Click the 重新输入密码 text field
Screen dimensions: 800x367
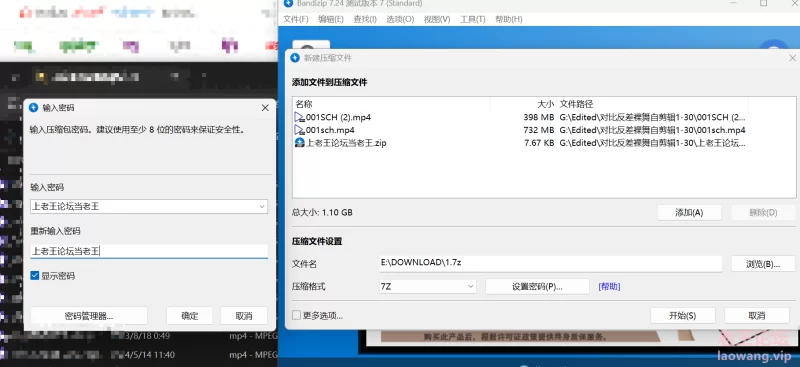click(149, 251)
